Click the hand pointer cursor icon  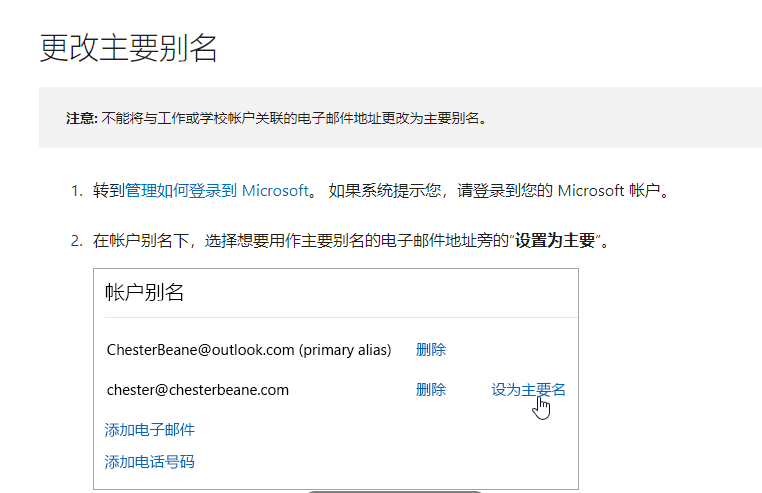point(541,408)
